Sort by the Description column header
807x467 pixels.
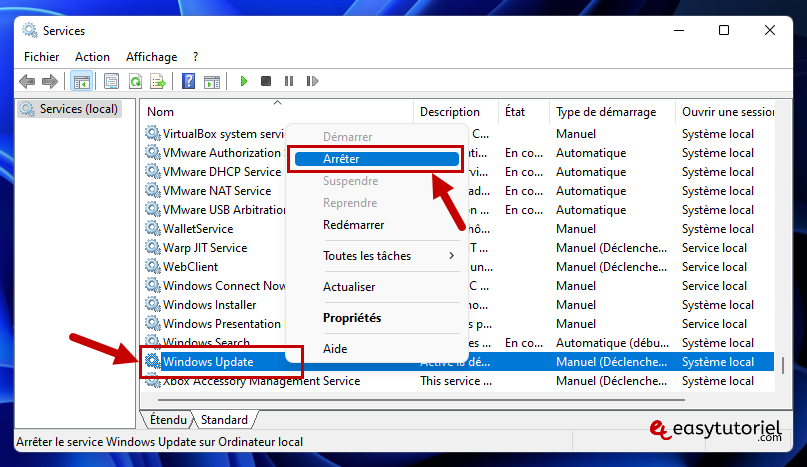pyautogui.click(x=455, y=112)
